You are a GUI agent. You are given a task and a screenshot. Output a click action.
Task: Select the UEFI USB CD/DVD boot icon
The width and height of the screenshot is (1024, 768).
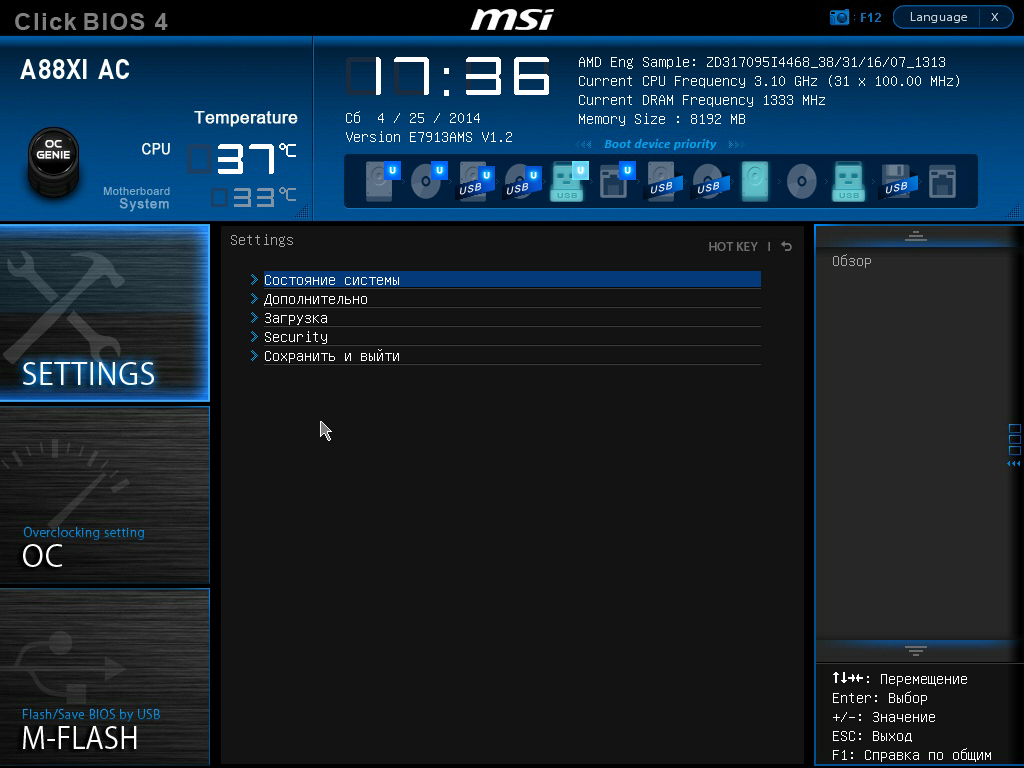pos(522,182)
